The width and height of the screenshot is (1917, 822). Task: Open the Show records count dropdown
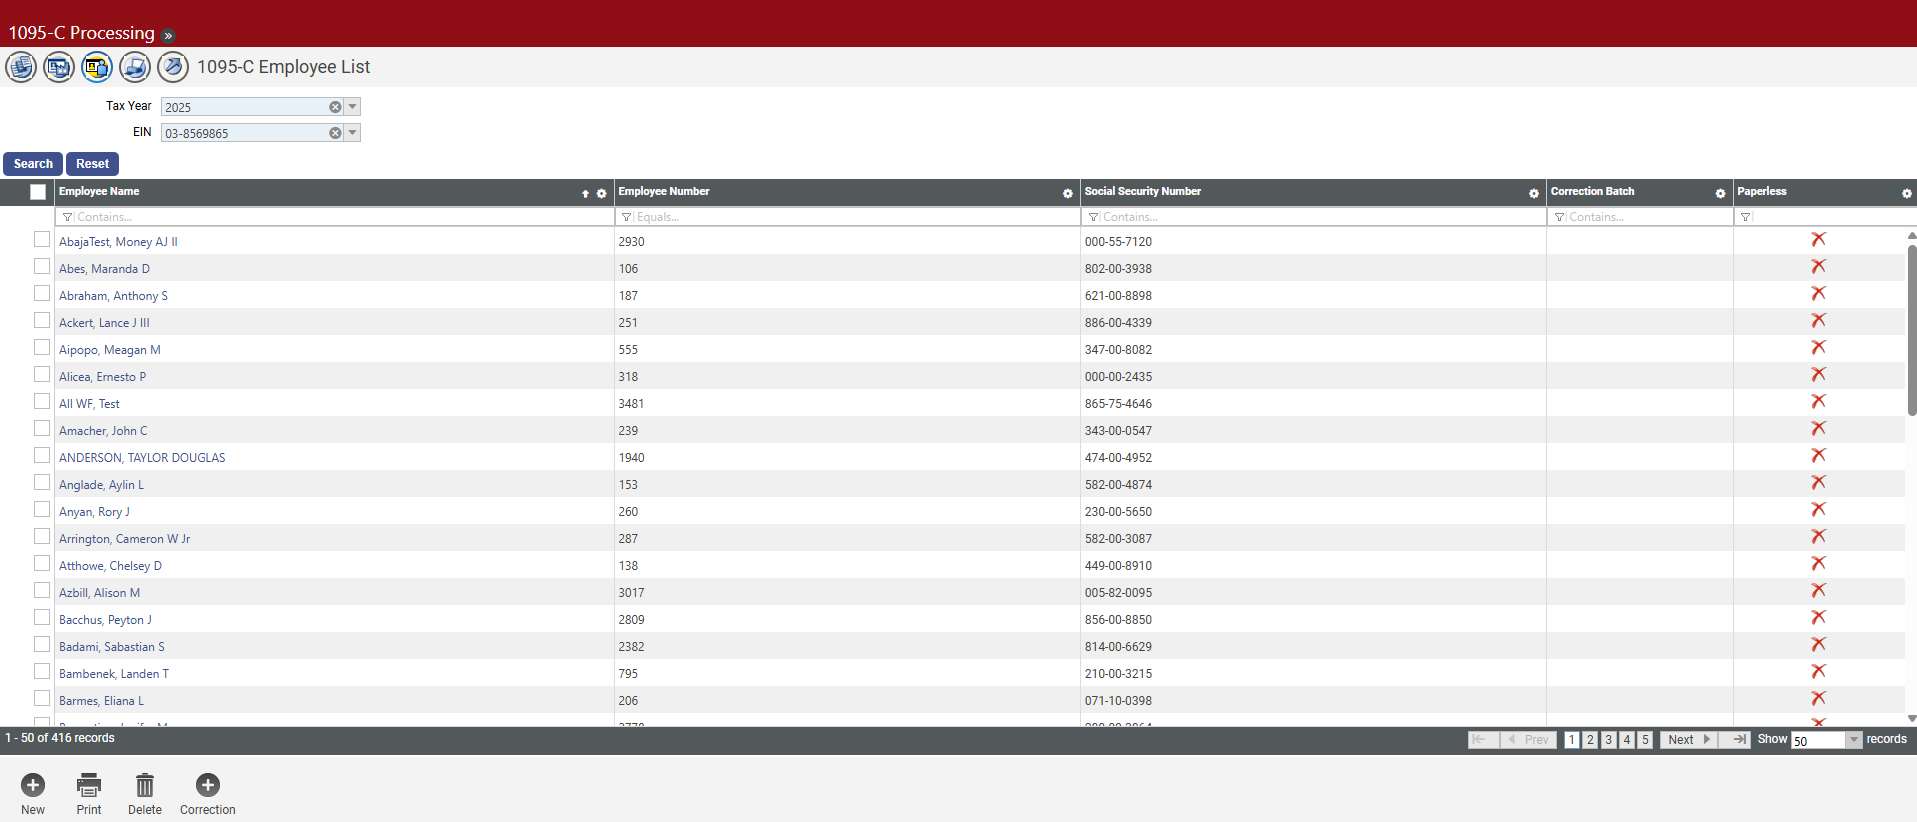pyautogui.click(x=1853, y=740)
